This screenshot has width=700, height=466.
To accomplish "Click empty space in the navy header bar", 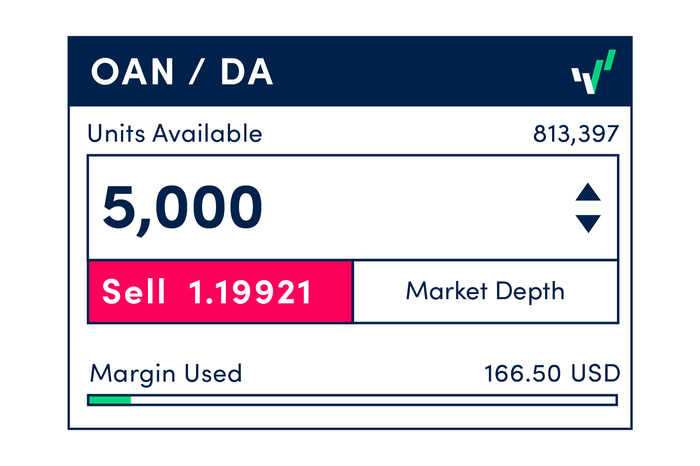I will [420, 73].
